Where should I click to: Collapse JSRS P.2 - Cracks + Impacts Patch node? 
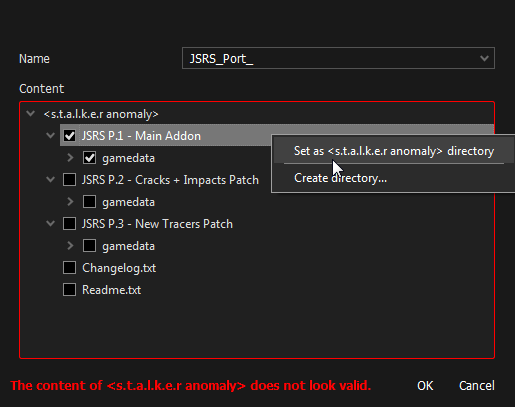tap(50, 180)
